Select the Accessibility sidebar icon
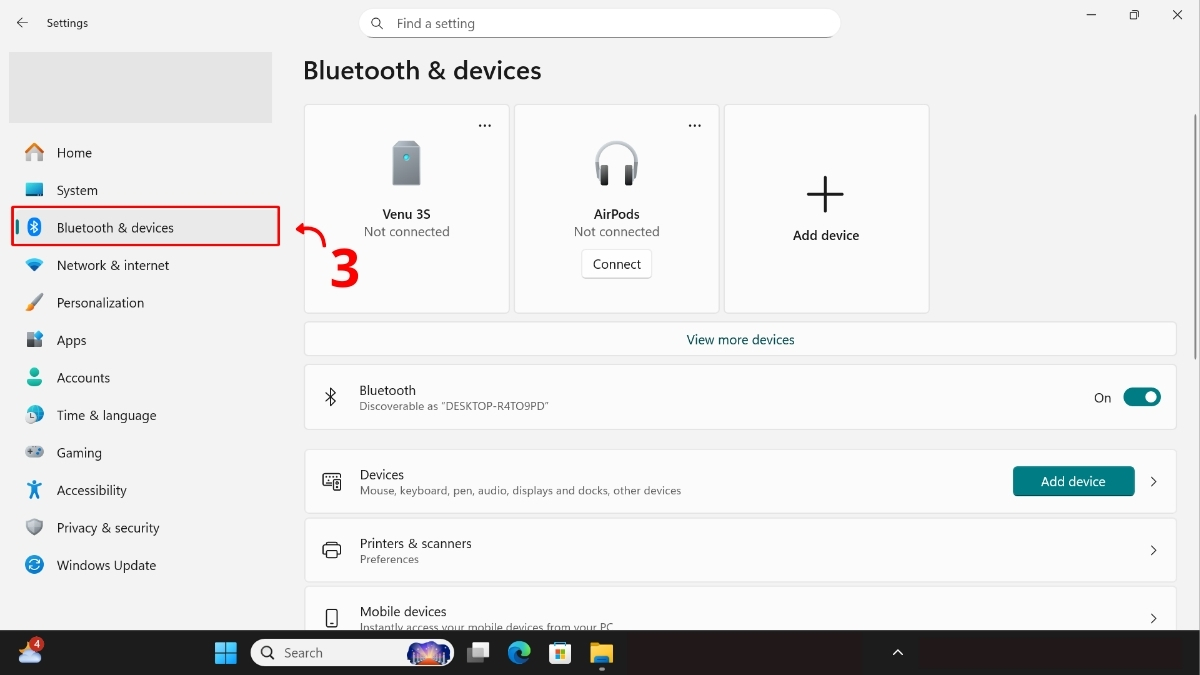 tap(33, 490)
